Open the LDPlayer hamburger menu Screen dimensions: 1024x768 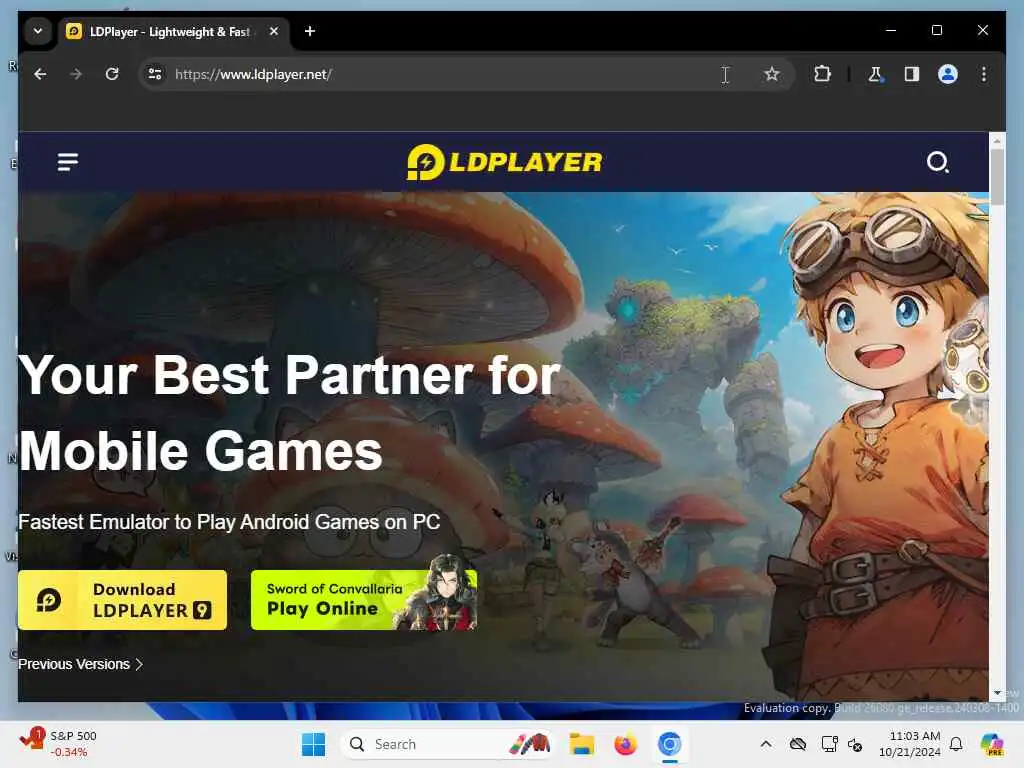pyautogui.click(x=67, y=161)
